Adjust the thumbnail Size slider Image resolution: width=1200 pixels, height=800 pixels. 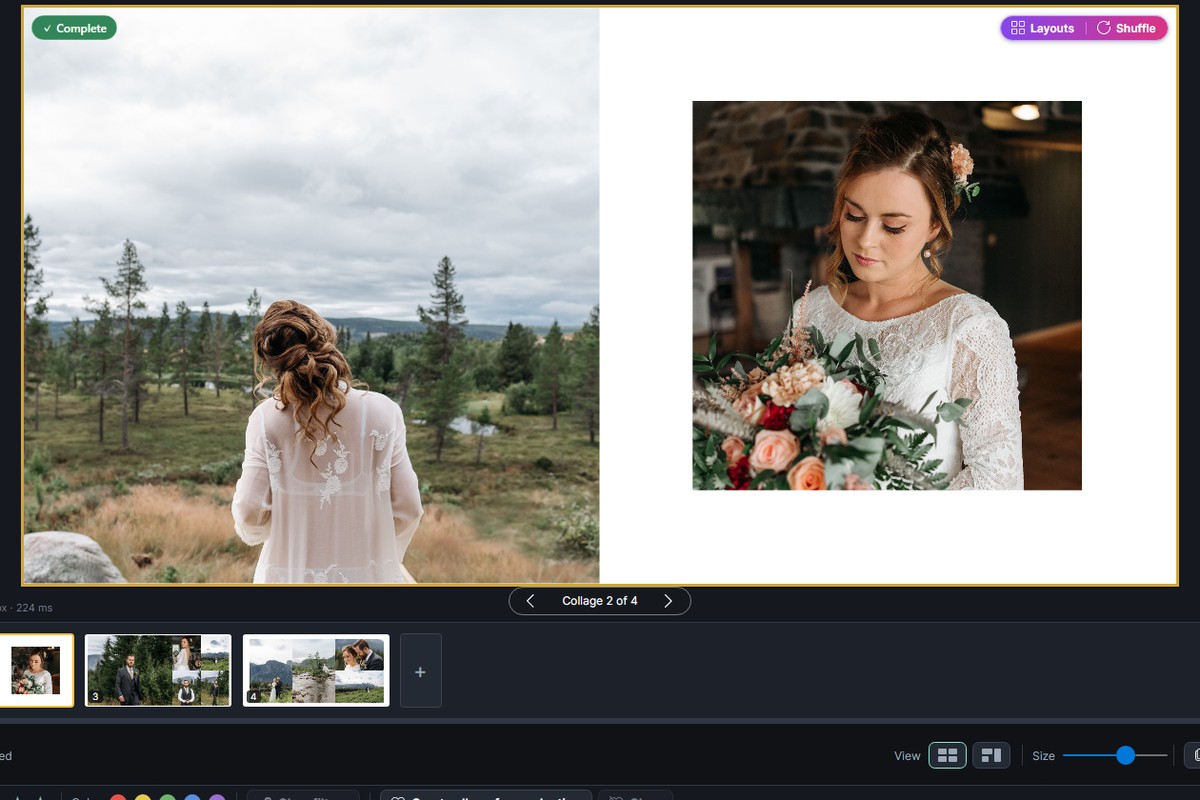click(1115, 755)
